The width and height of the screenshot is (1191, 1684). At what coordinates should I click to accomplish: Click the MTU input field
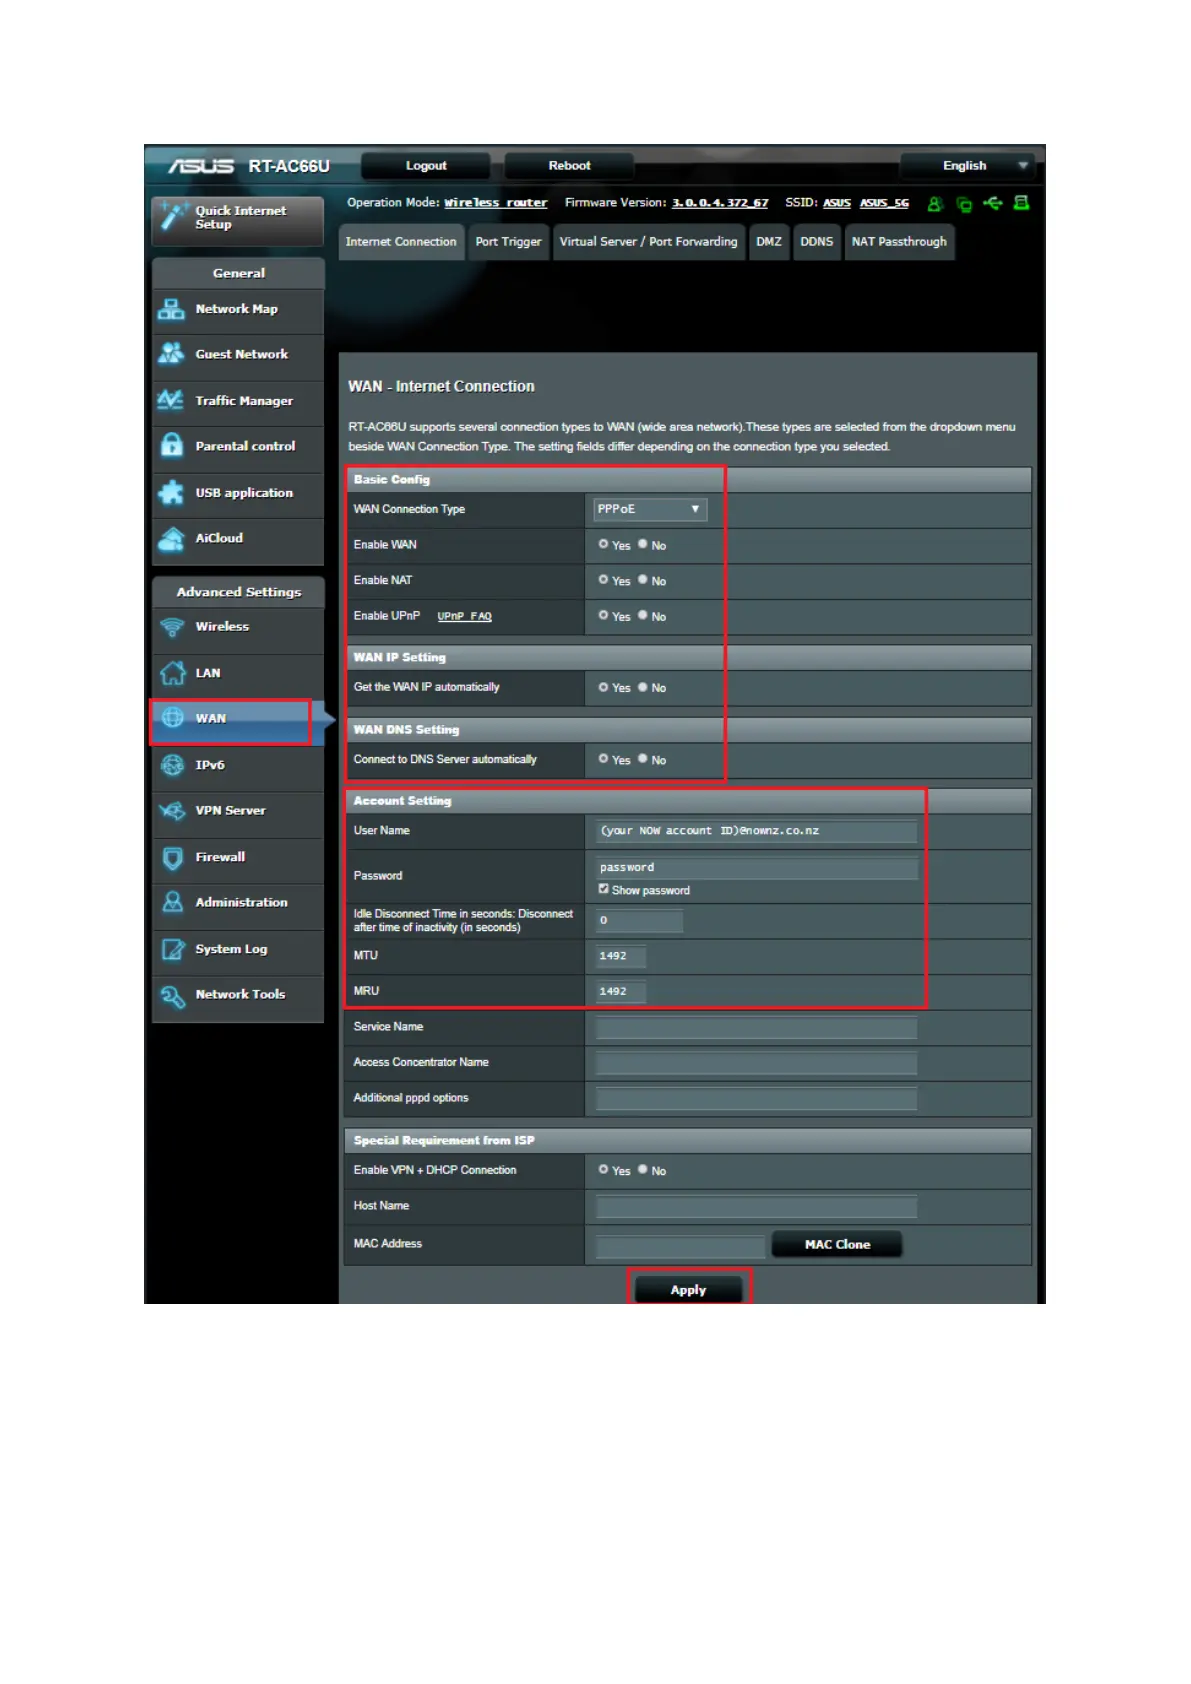pyautogui.click(x=620, y=956)
